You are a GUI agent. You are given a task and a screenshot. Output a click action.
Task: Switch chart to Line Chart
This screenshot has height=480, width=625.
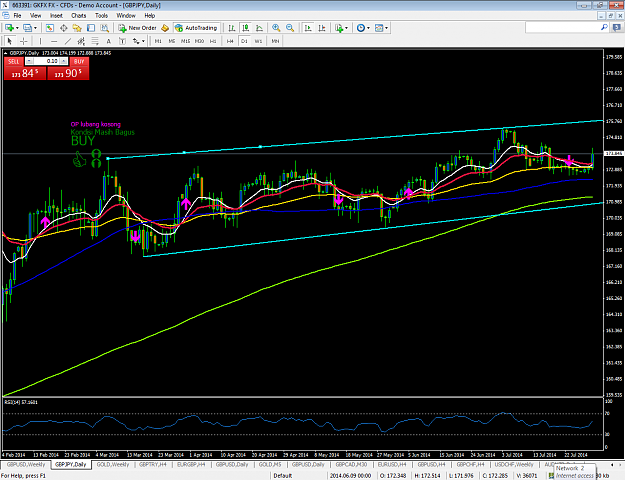[x=259, y=28]
